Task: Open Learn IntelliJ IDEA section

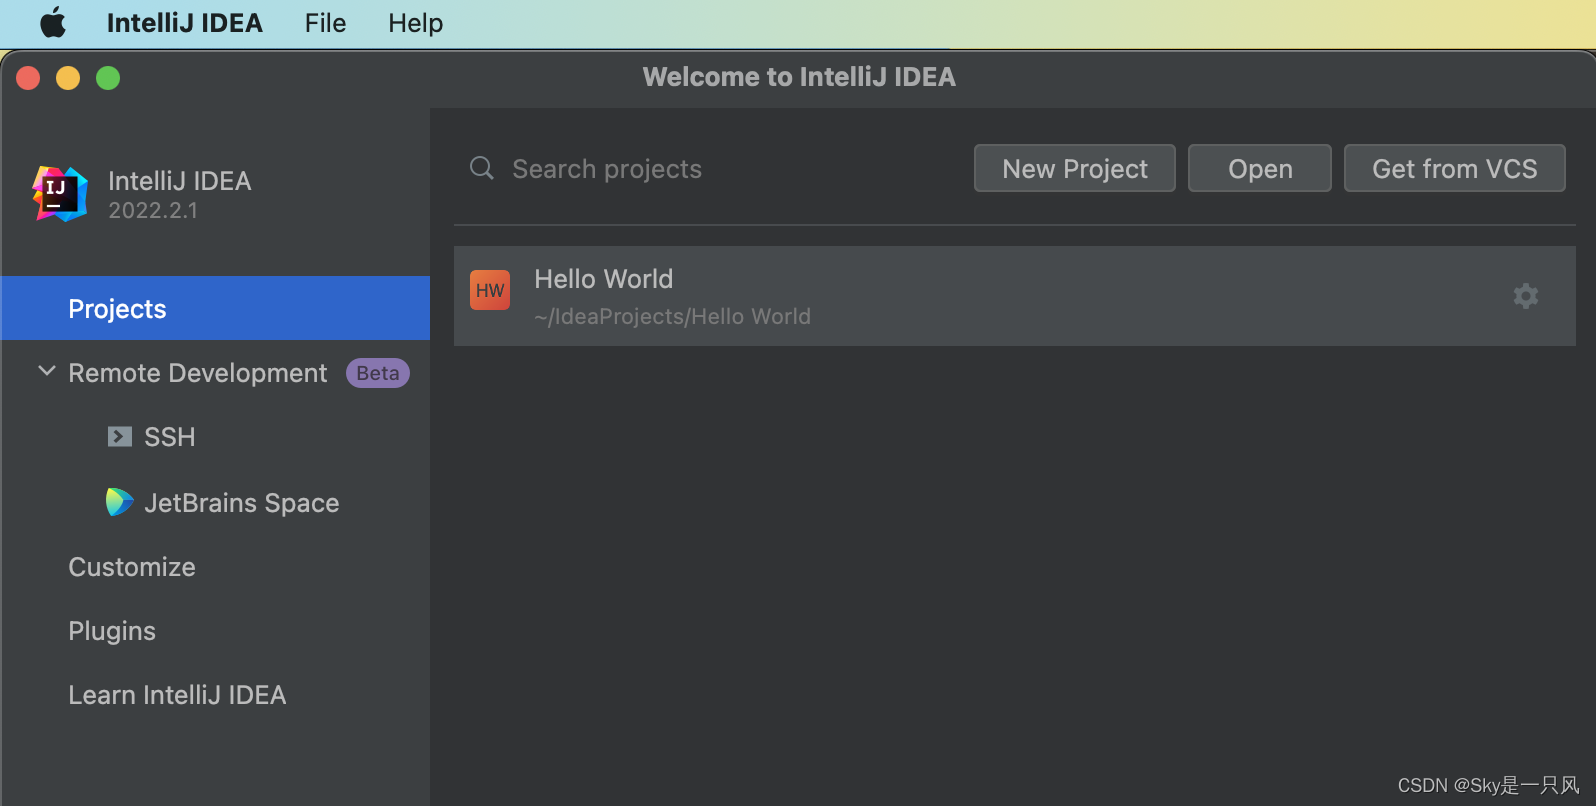Action: click(177, 695)
